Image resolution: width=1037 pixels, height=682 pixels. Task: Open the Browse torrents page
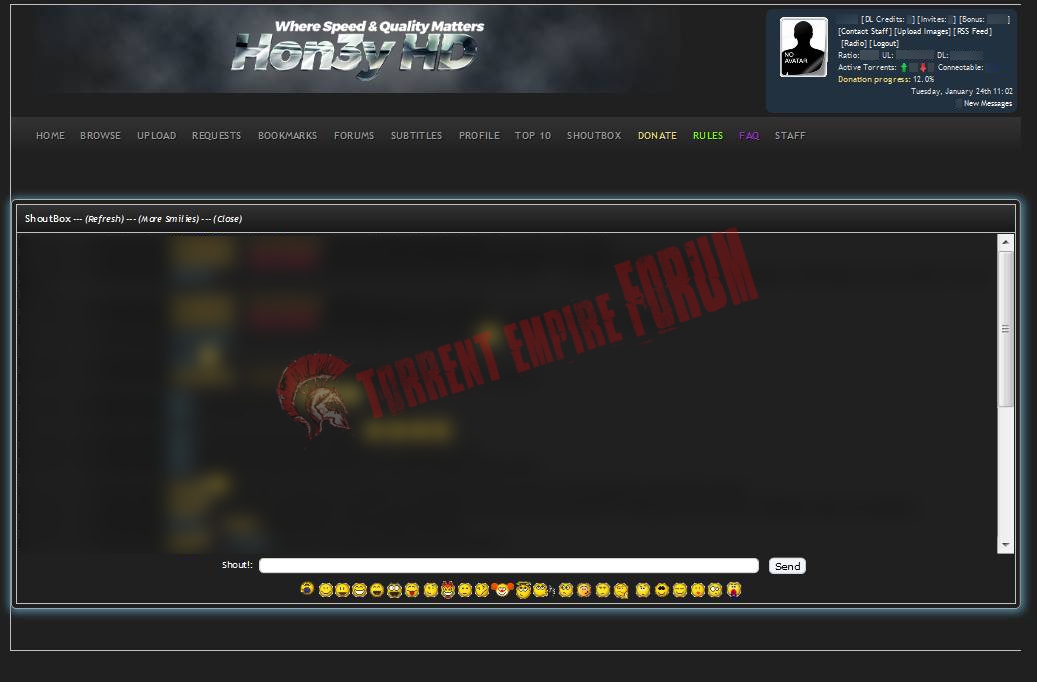(x=101, y=136)
